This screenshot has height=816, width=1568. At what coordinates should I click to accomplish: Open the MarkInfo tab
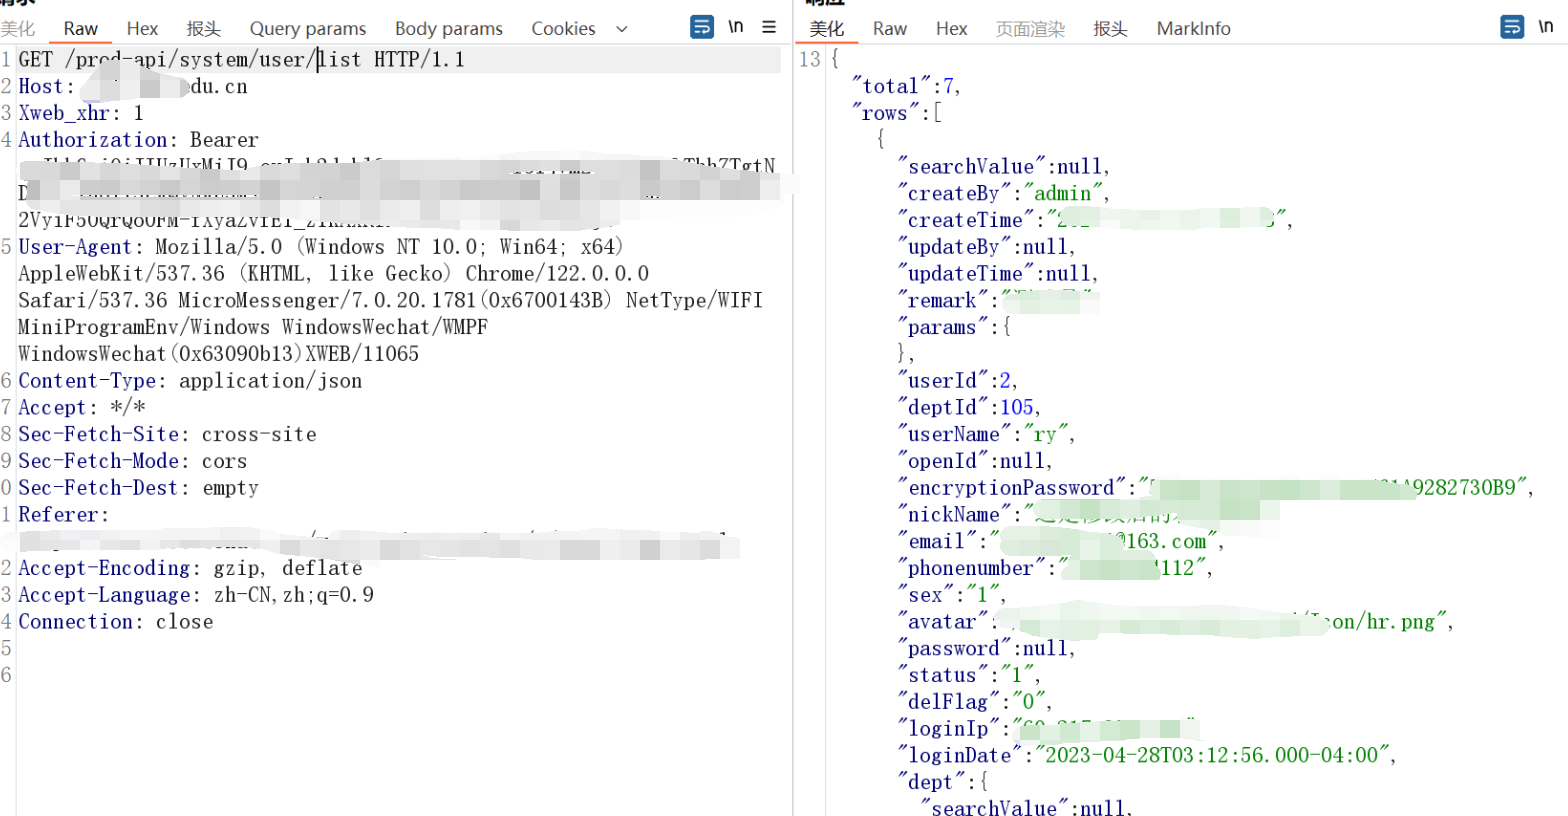pyautogui.click(x=1193, y=29)
